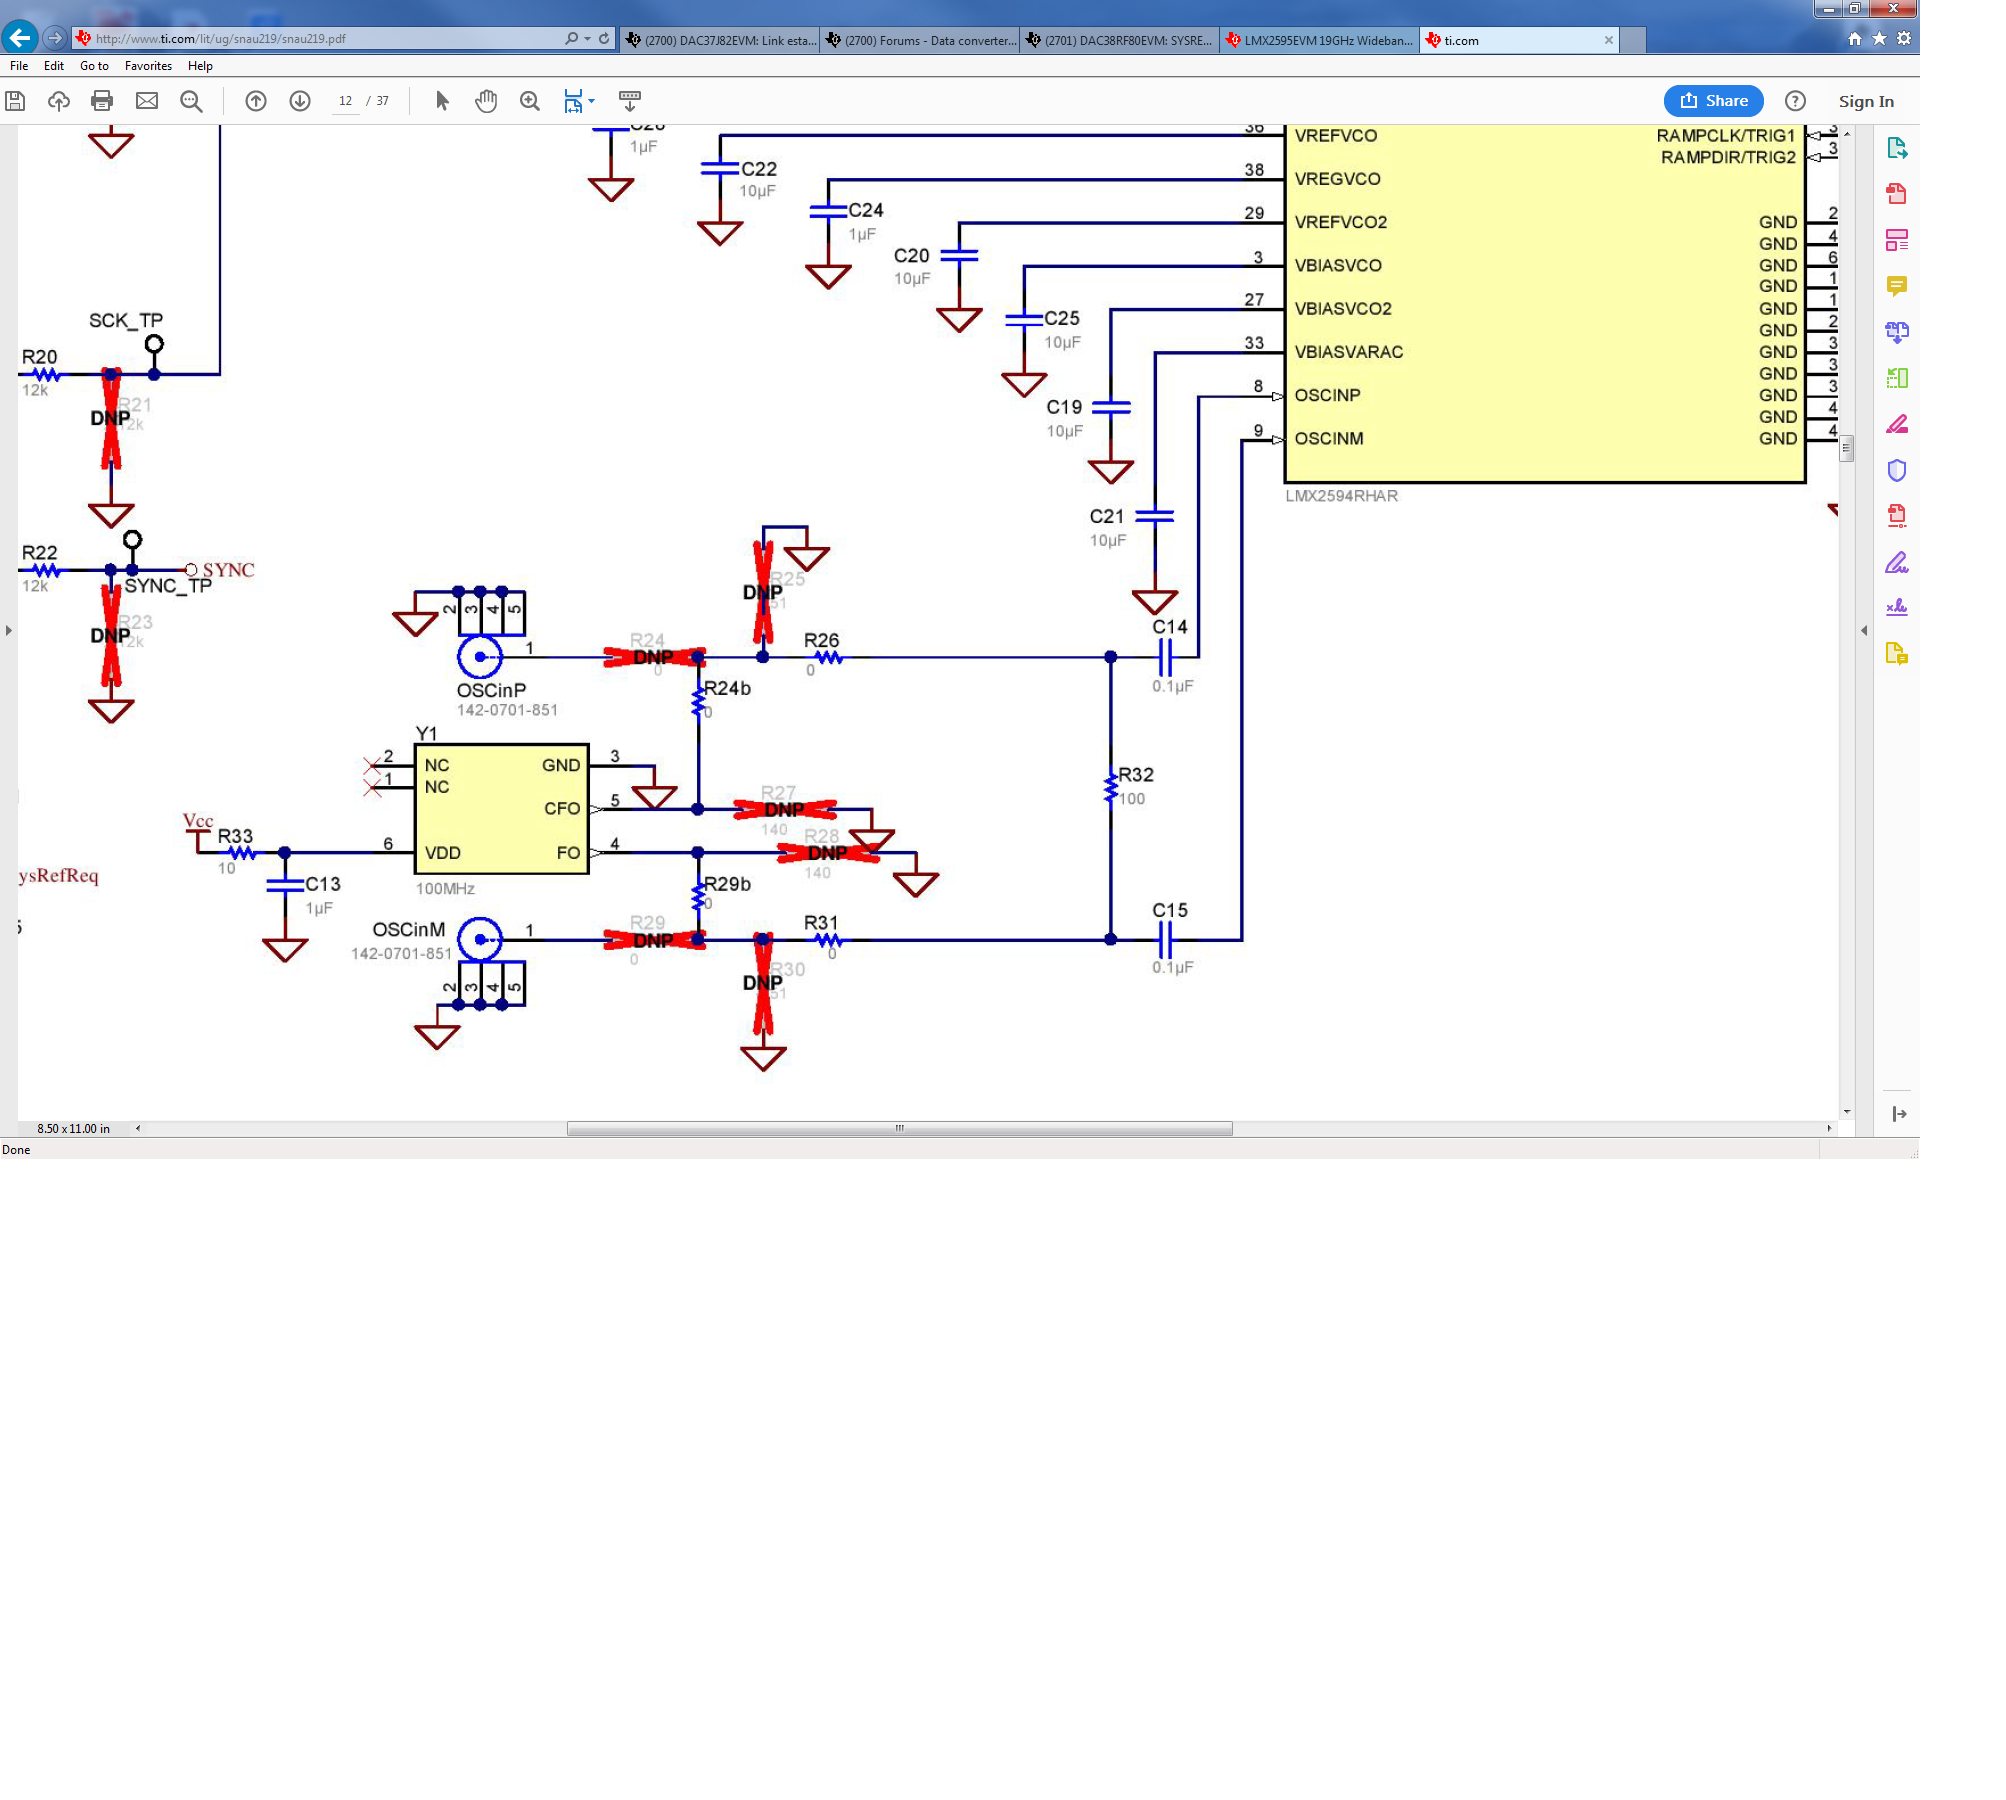Click the zoom in magnifier

530,101
